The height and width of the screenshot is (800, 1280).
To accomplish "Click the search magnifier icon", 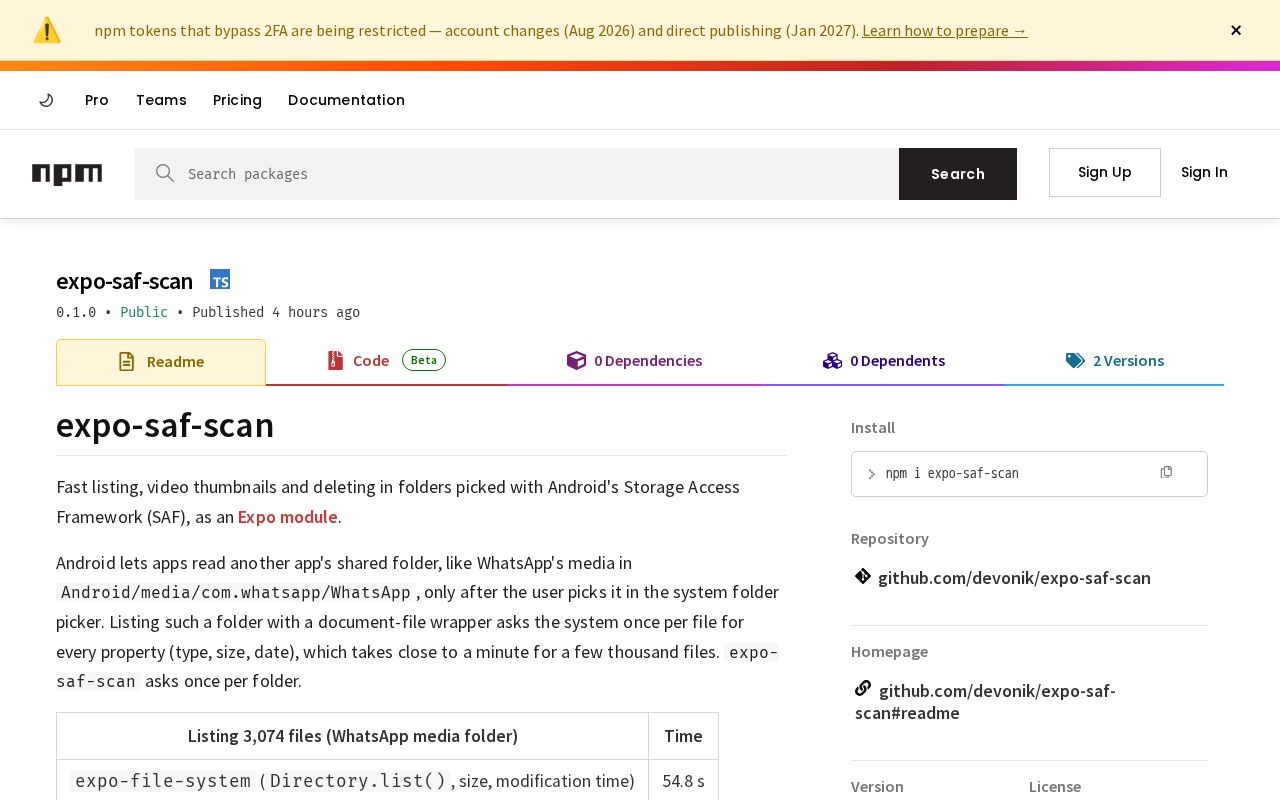I will [165, 173].
